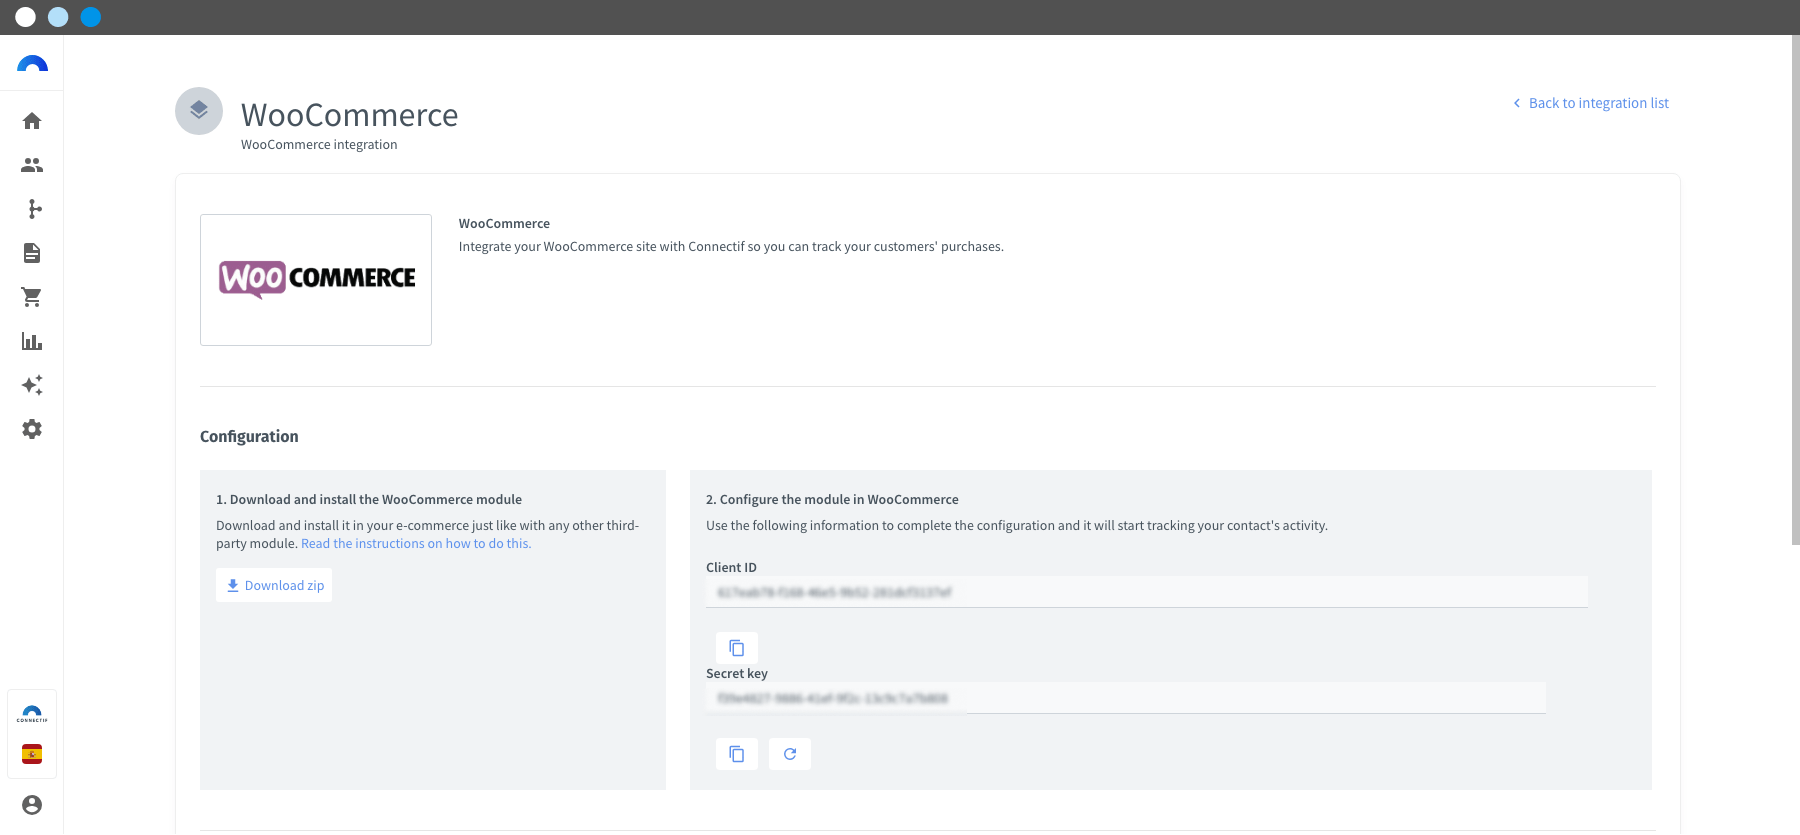Click '2. Configure the module in WooCommerce' heading
Viewport: 1800px width, 835px height.
[x=832, y=500]
